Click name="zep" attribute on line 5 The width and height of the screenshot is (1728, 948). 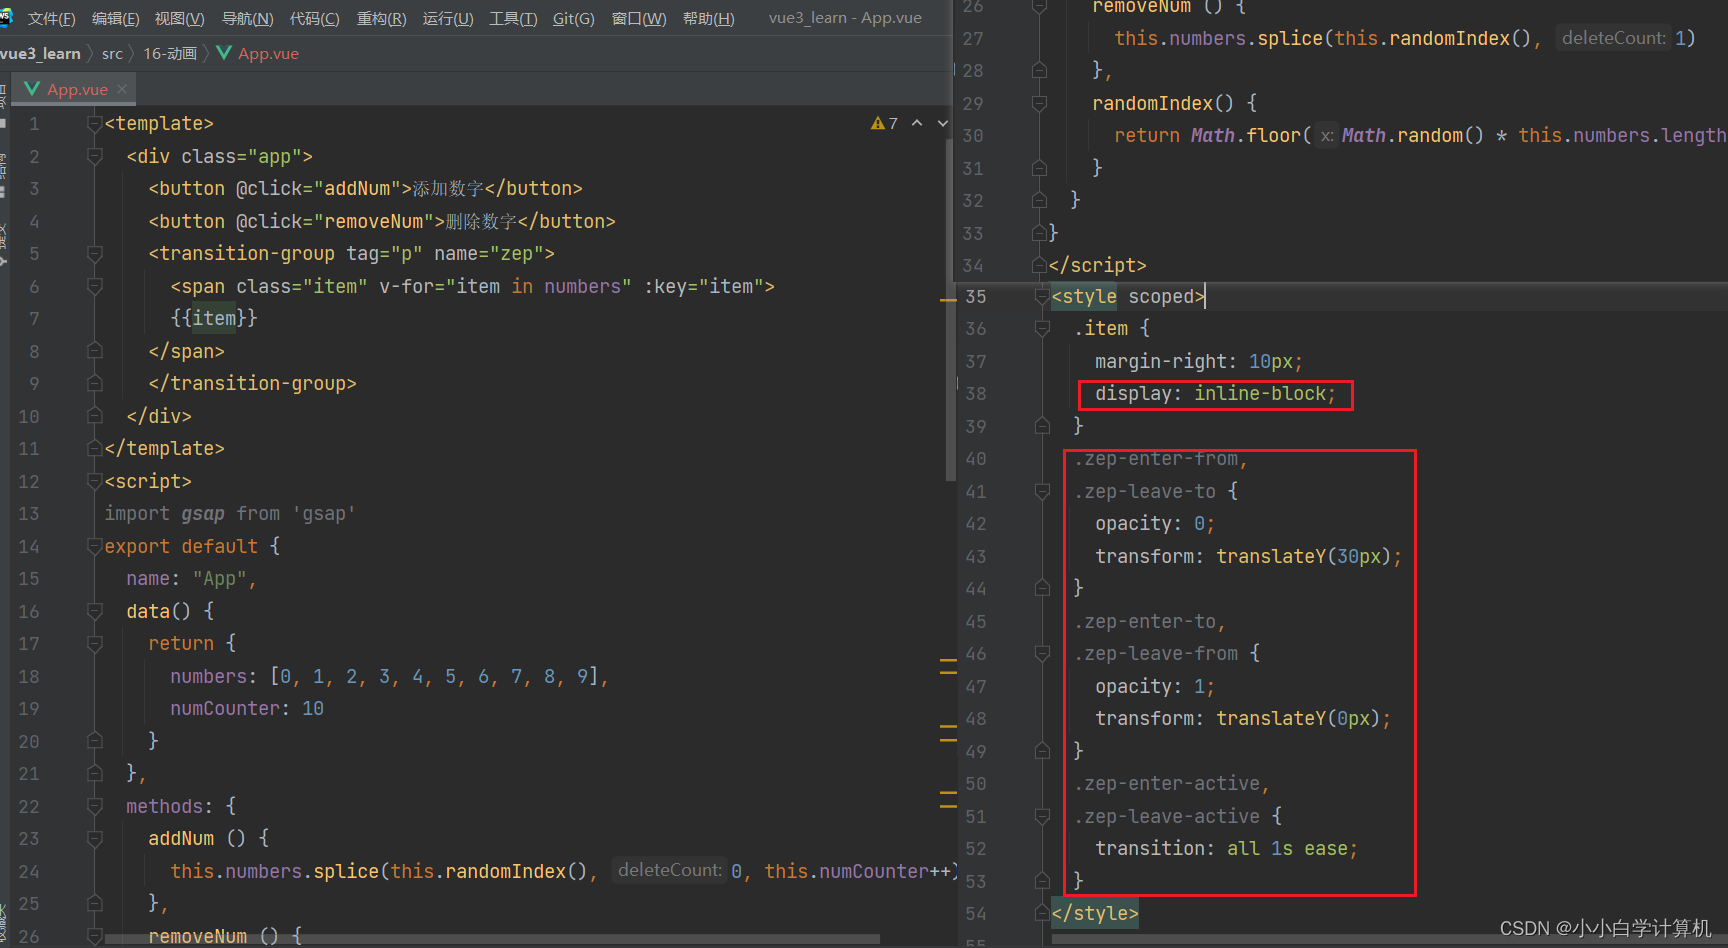pos(488,253)
